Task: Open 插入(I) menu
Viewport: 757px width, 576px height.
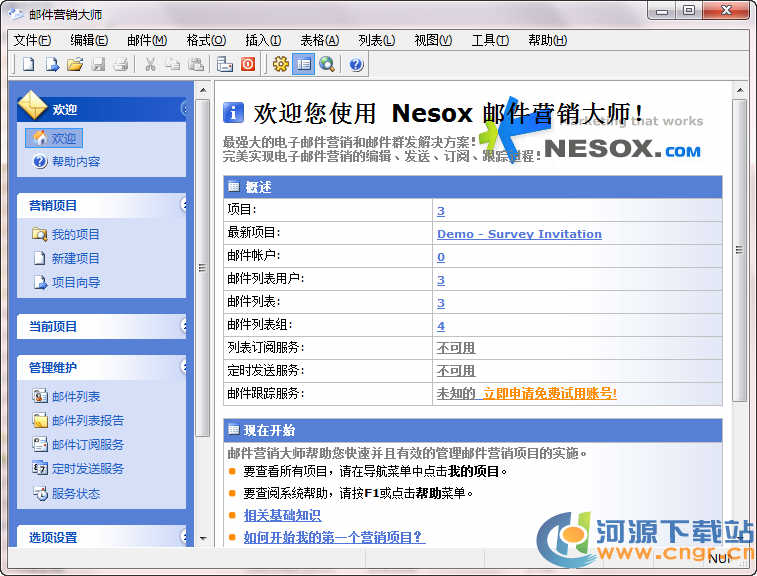Action: coord(263,40)
